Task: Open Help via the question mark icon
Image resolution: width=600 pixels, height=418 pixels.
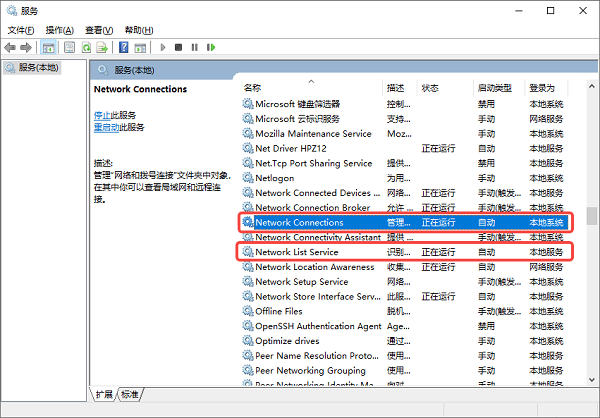Action: click(x=124, y=47)
